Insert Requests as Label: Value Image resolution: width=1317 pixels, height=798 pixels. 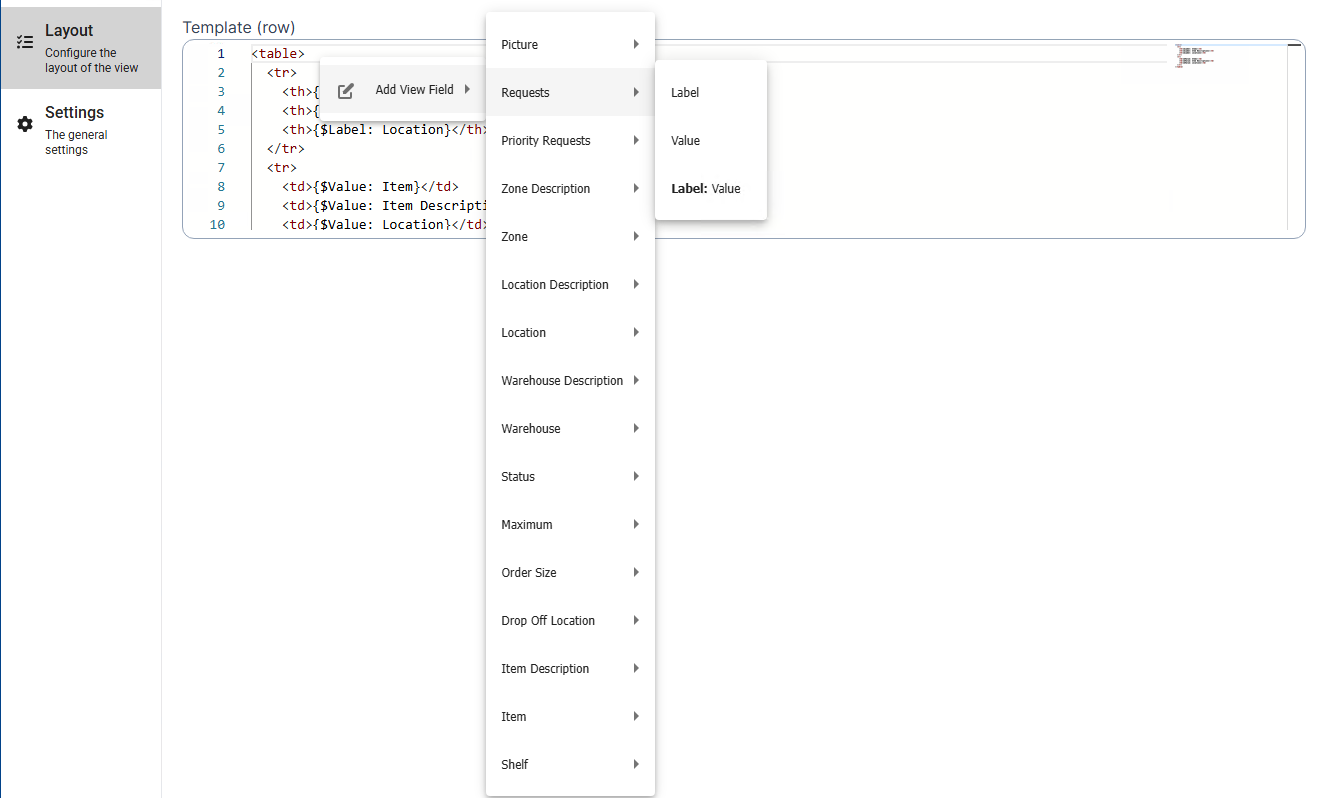[711, 188]
